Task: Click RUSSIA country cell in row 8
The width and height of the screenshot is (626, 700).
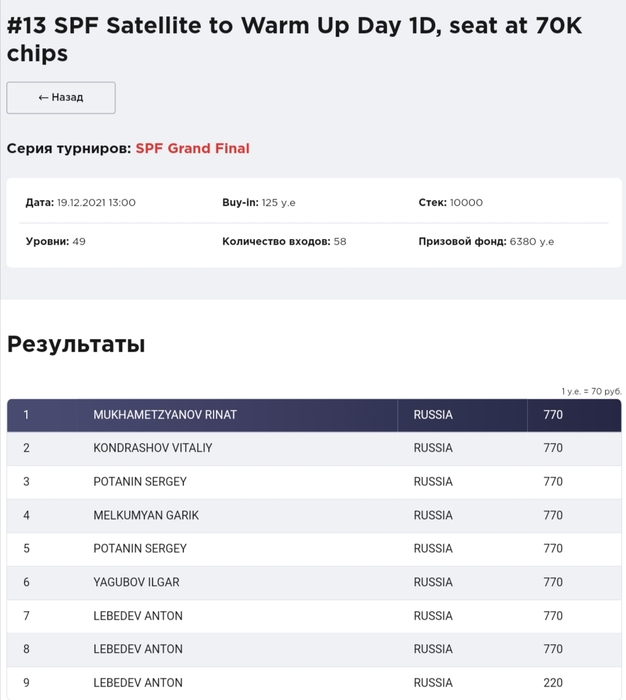Action: [x=433, y=649]
